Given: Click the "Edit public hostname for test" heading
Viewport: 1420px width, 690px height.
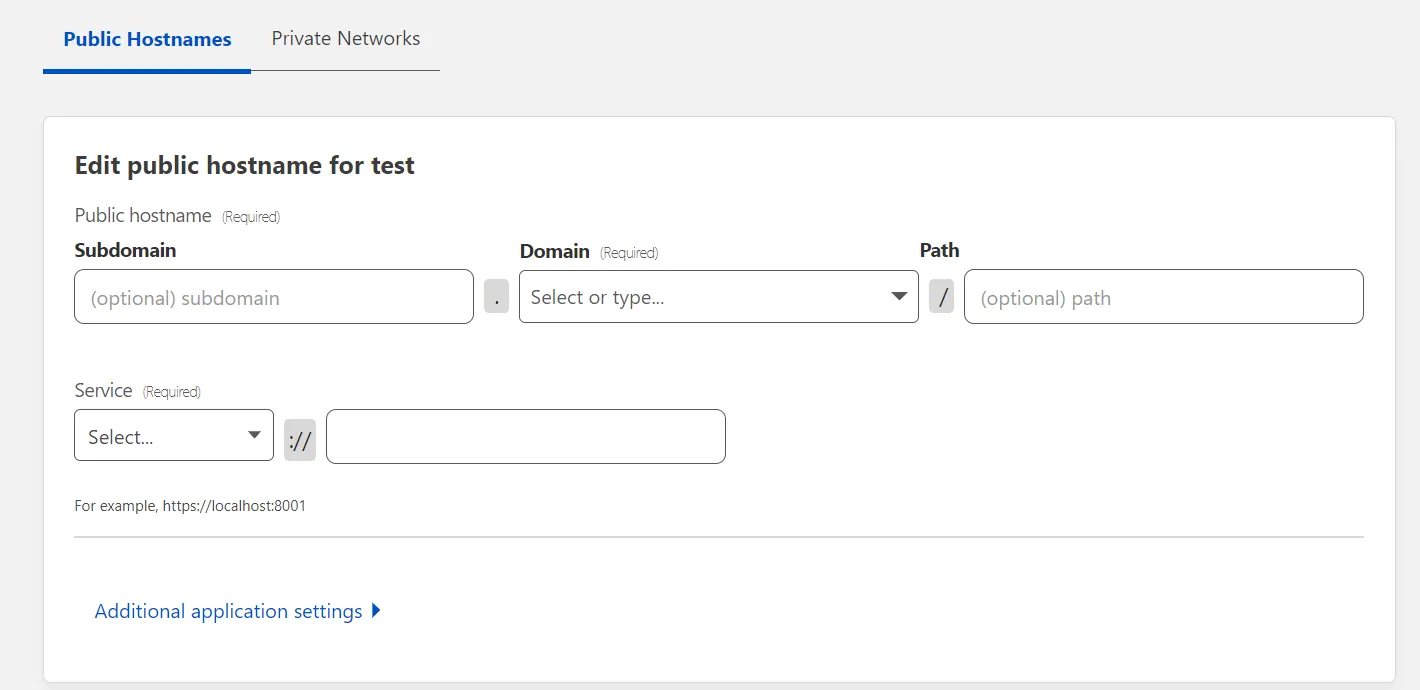Looking at the screenshot, I should (244, 165).
